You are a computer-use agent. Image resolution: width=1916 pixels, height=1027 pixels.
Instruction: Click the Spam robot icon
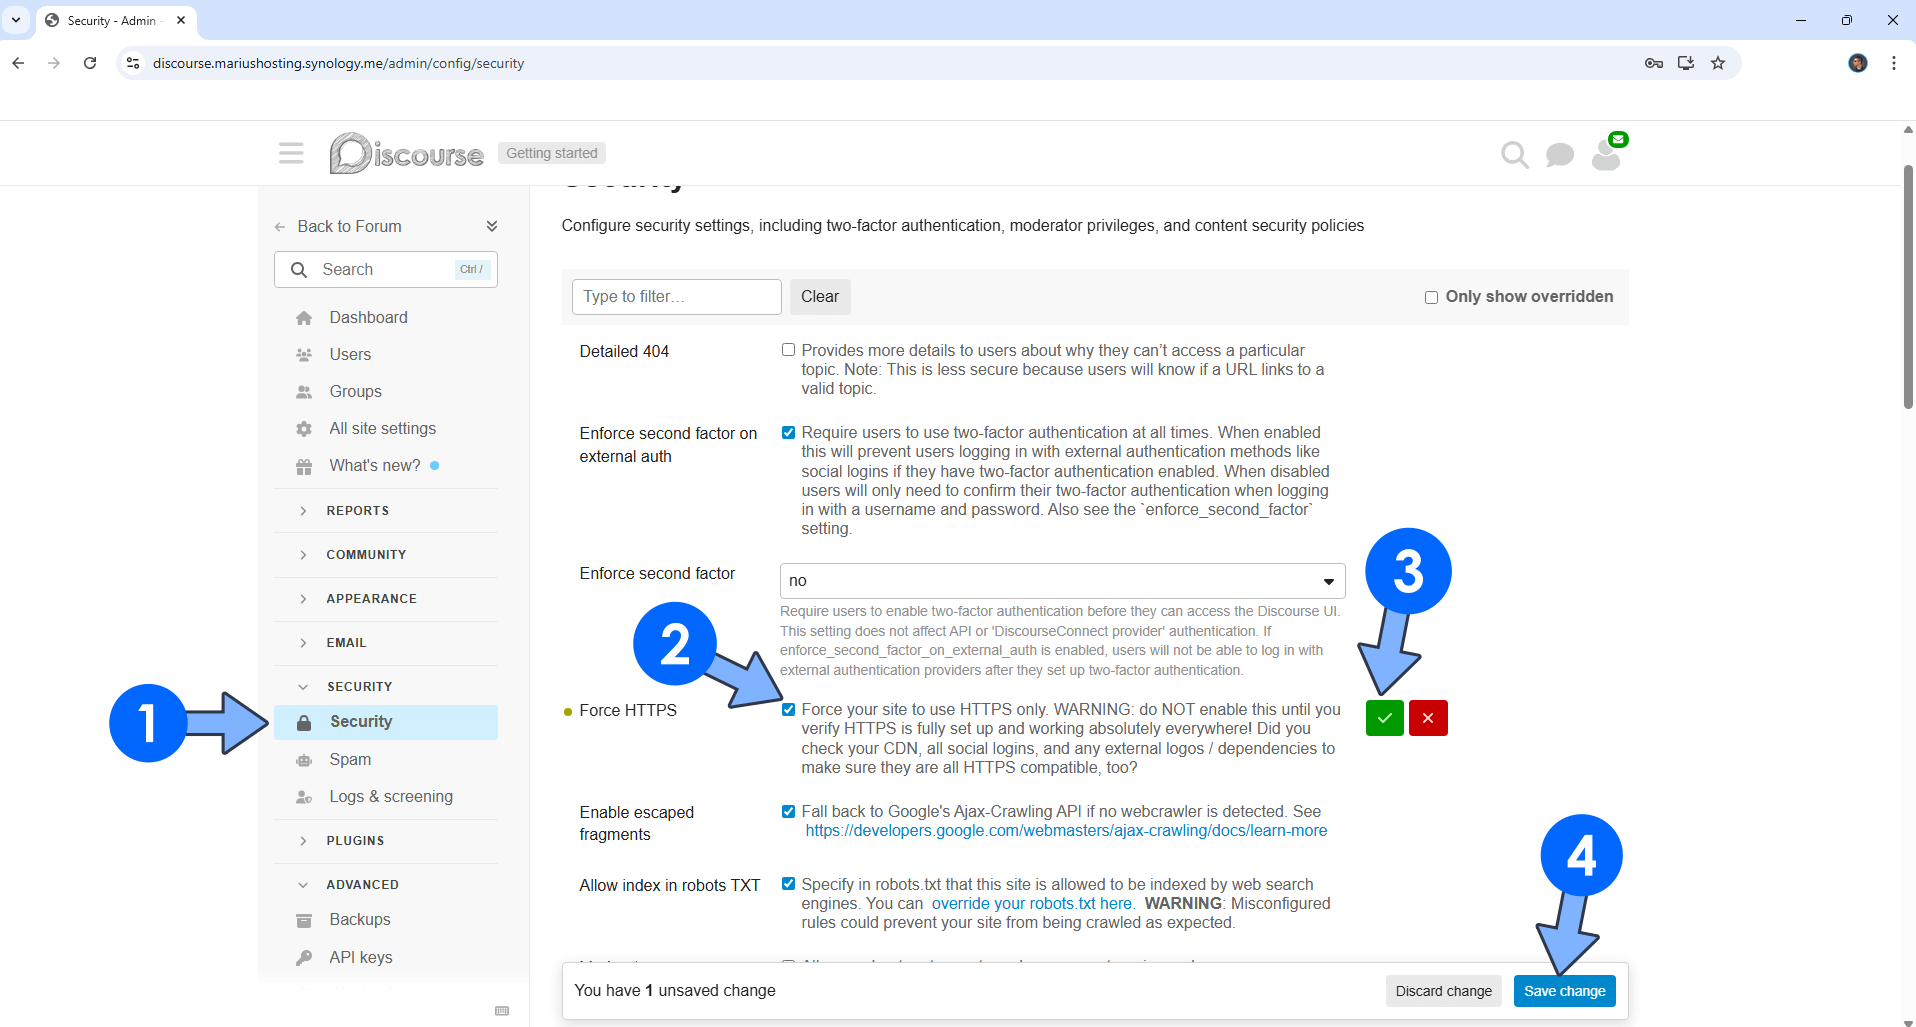point(304,760)
